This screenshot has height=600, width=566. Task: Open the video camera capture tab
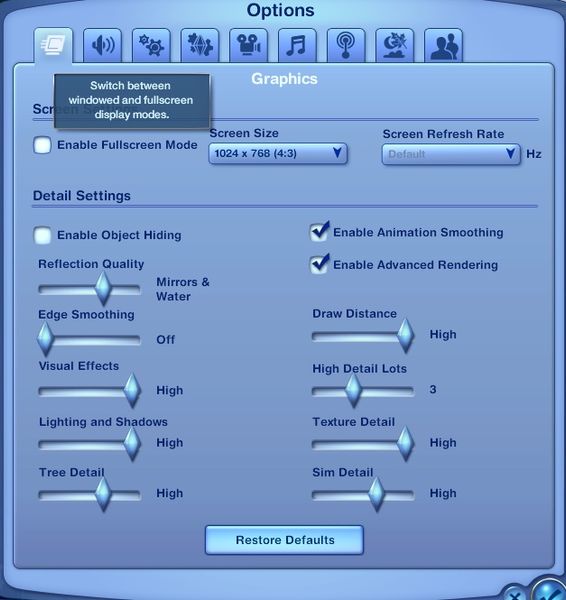point(248,45)
